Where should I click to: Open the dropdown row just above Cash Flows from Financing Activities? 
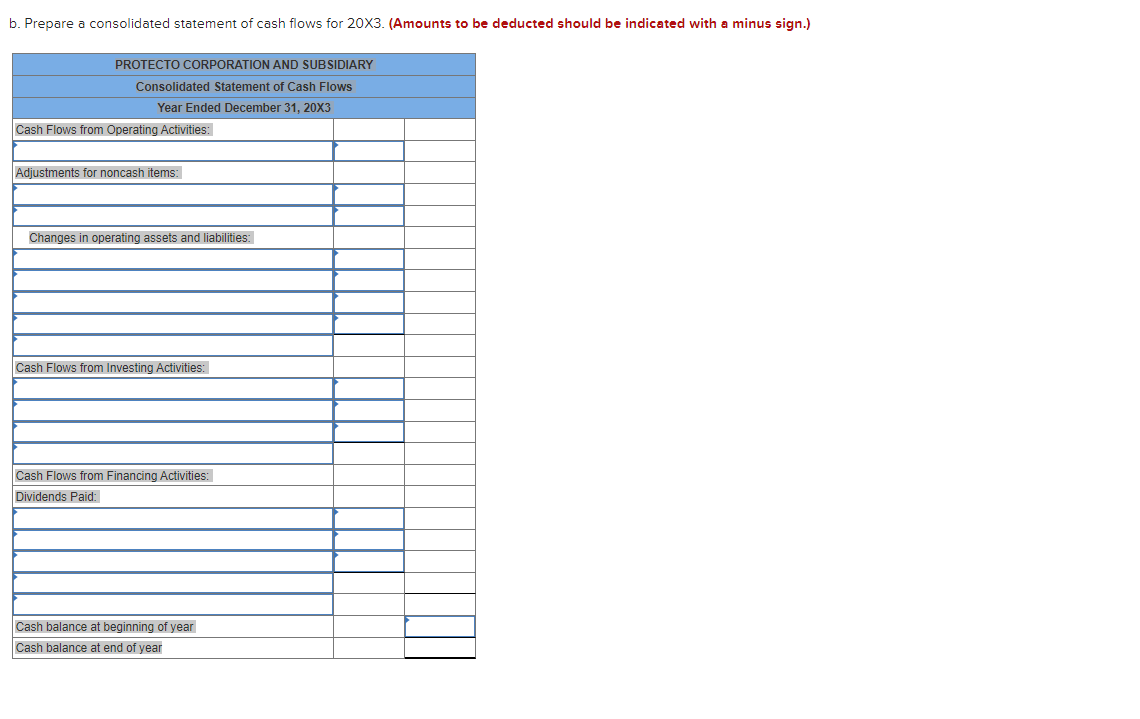(x=173, y=454)
